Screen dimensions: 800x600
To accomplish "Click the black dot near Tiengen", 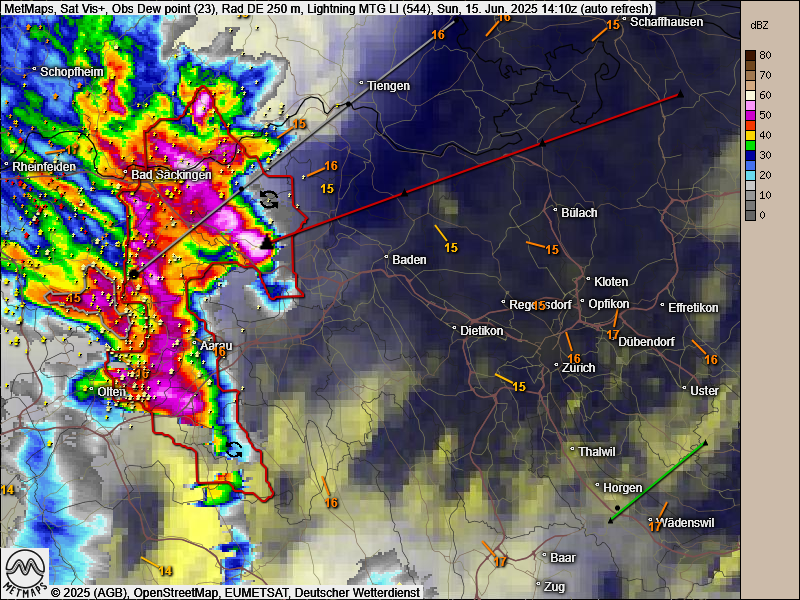I will [349, 104].
